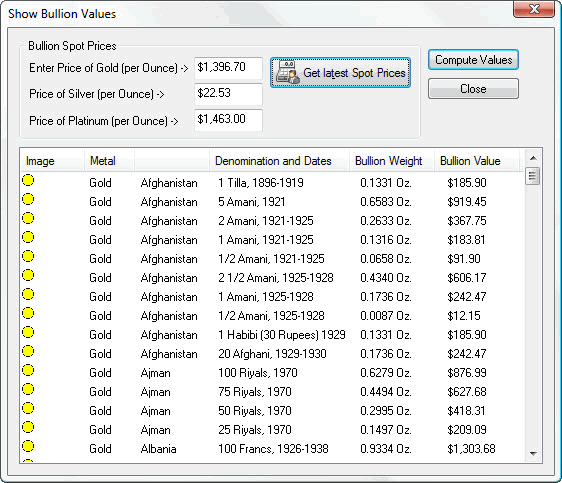Select '1 Habibi (30 Rupees) 1929' text
The width and height of the screenshot is (562, 483).
pyautogui.click(x=282, y=335)
